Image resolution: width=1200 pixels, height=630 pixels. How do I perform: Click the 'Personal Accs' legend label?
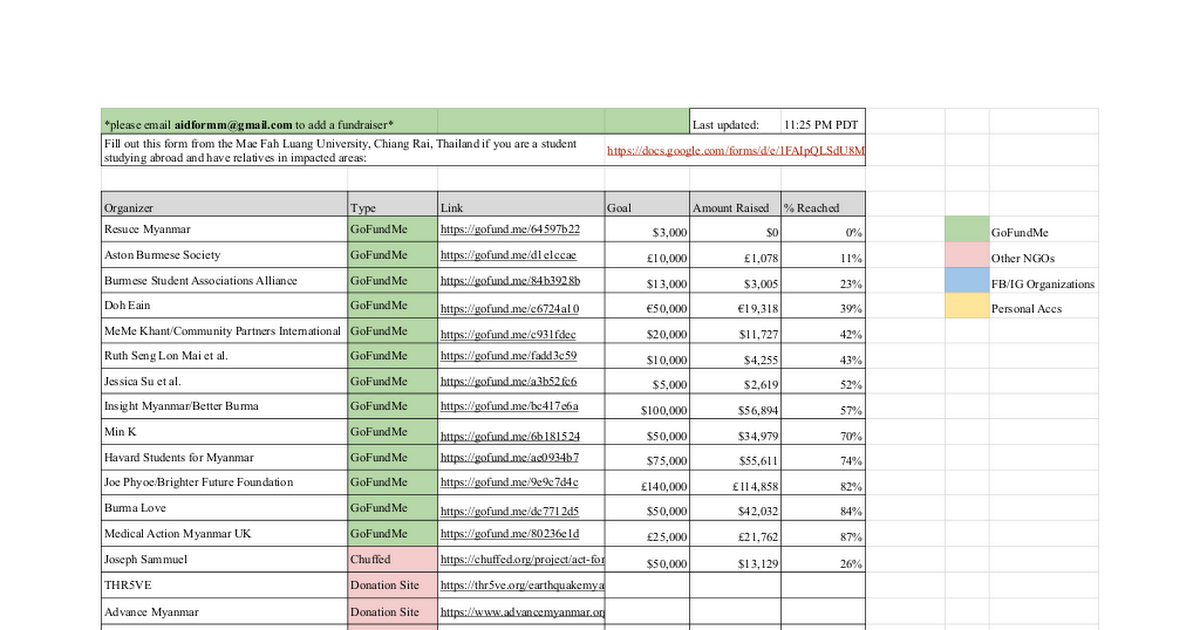(1027, 309)
